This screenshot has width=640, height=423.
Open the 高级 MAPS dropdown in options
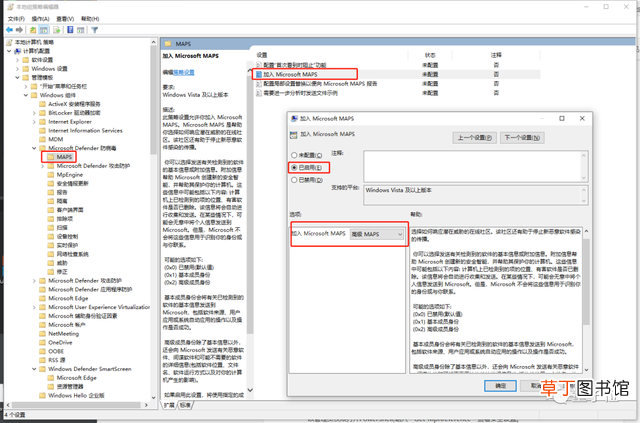click(377, 234)
